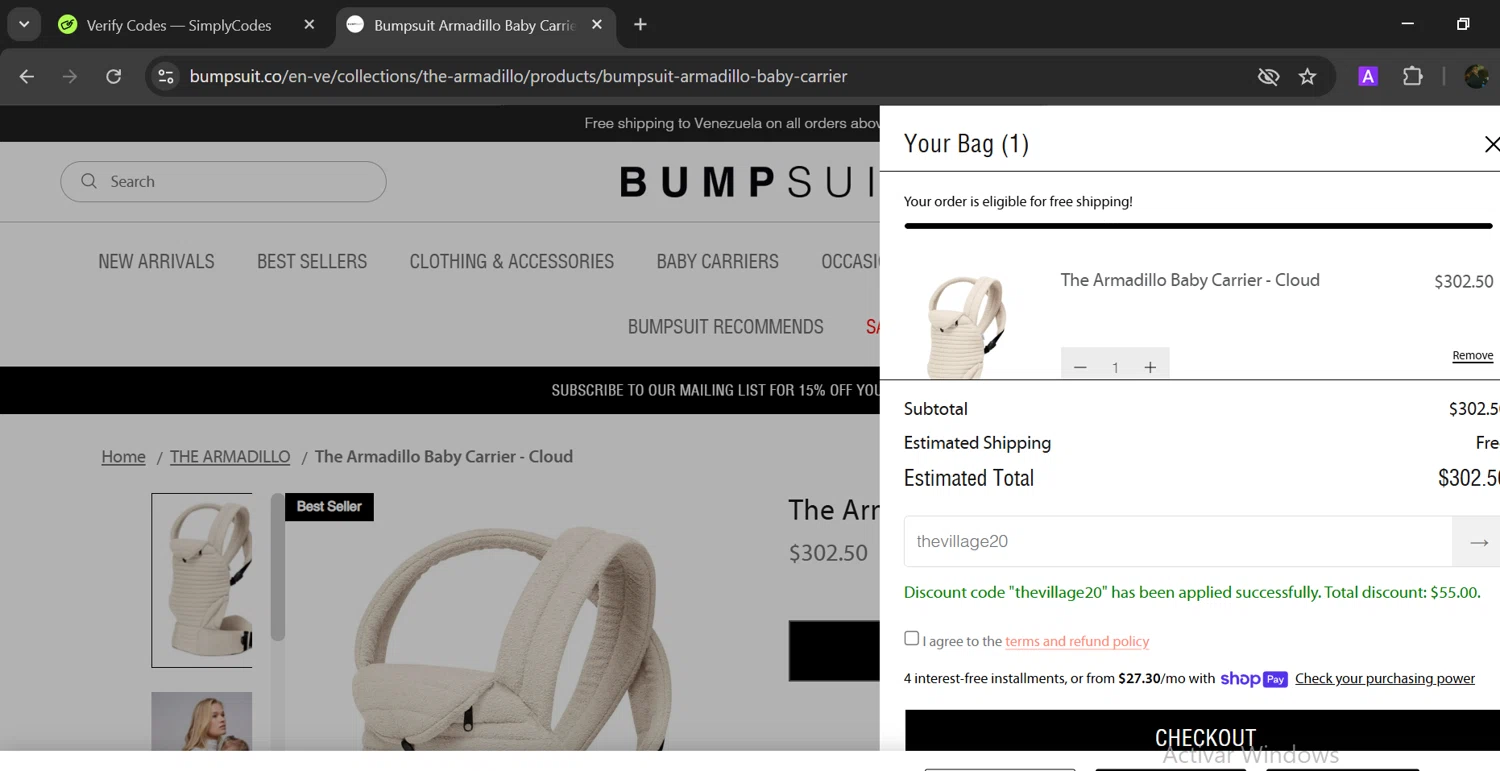Select the Bumpsuit Armadillo Baby Carrier tab
This screenshot has width=1500, height=771.
pos(474,25)
